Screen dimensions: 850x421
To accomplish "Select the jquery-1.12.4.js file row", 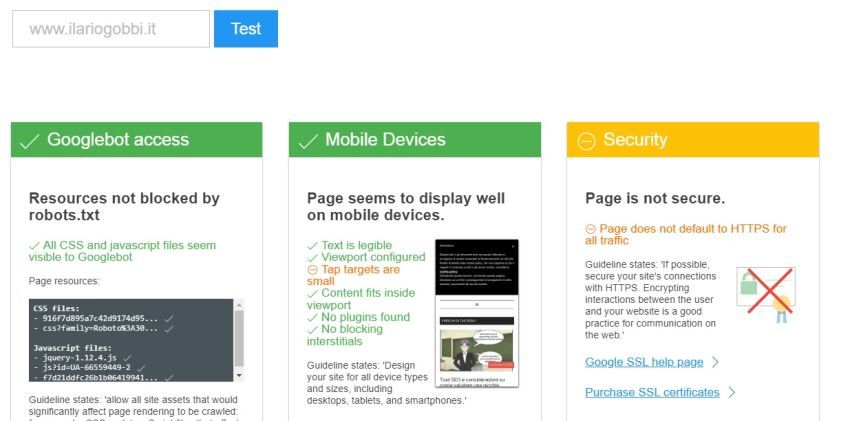I will 82,358.
